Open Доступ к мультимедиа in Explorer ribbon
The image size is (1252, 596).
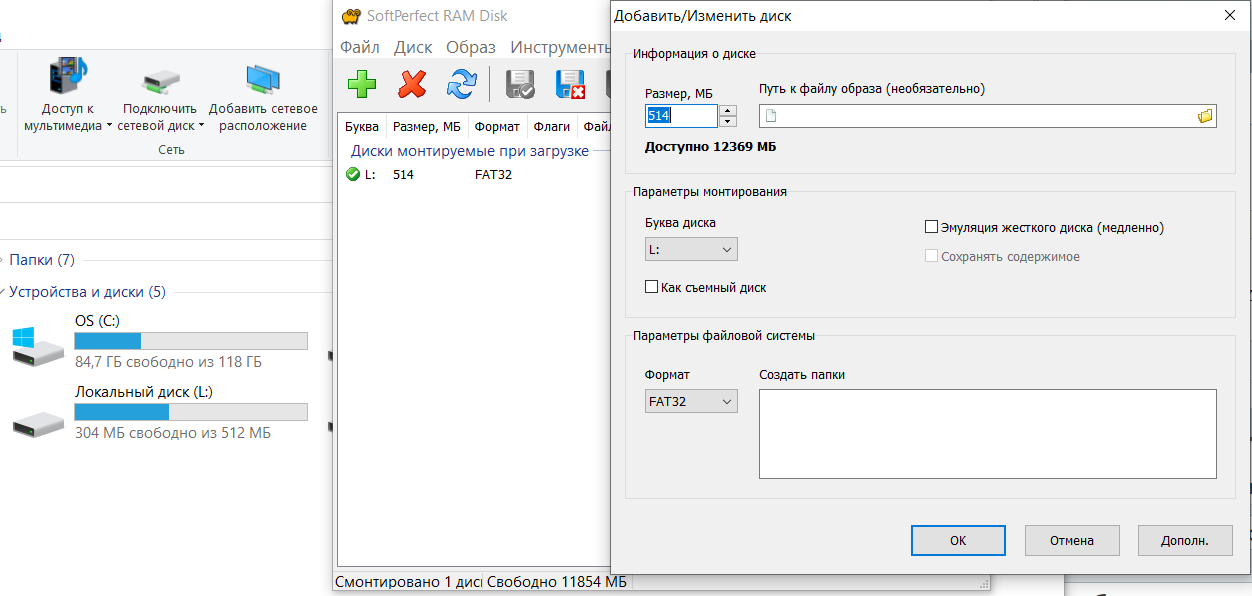point(68,96)
